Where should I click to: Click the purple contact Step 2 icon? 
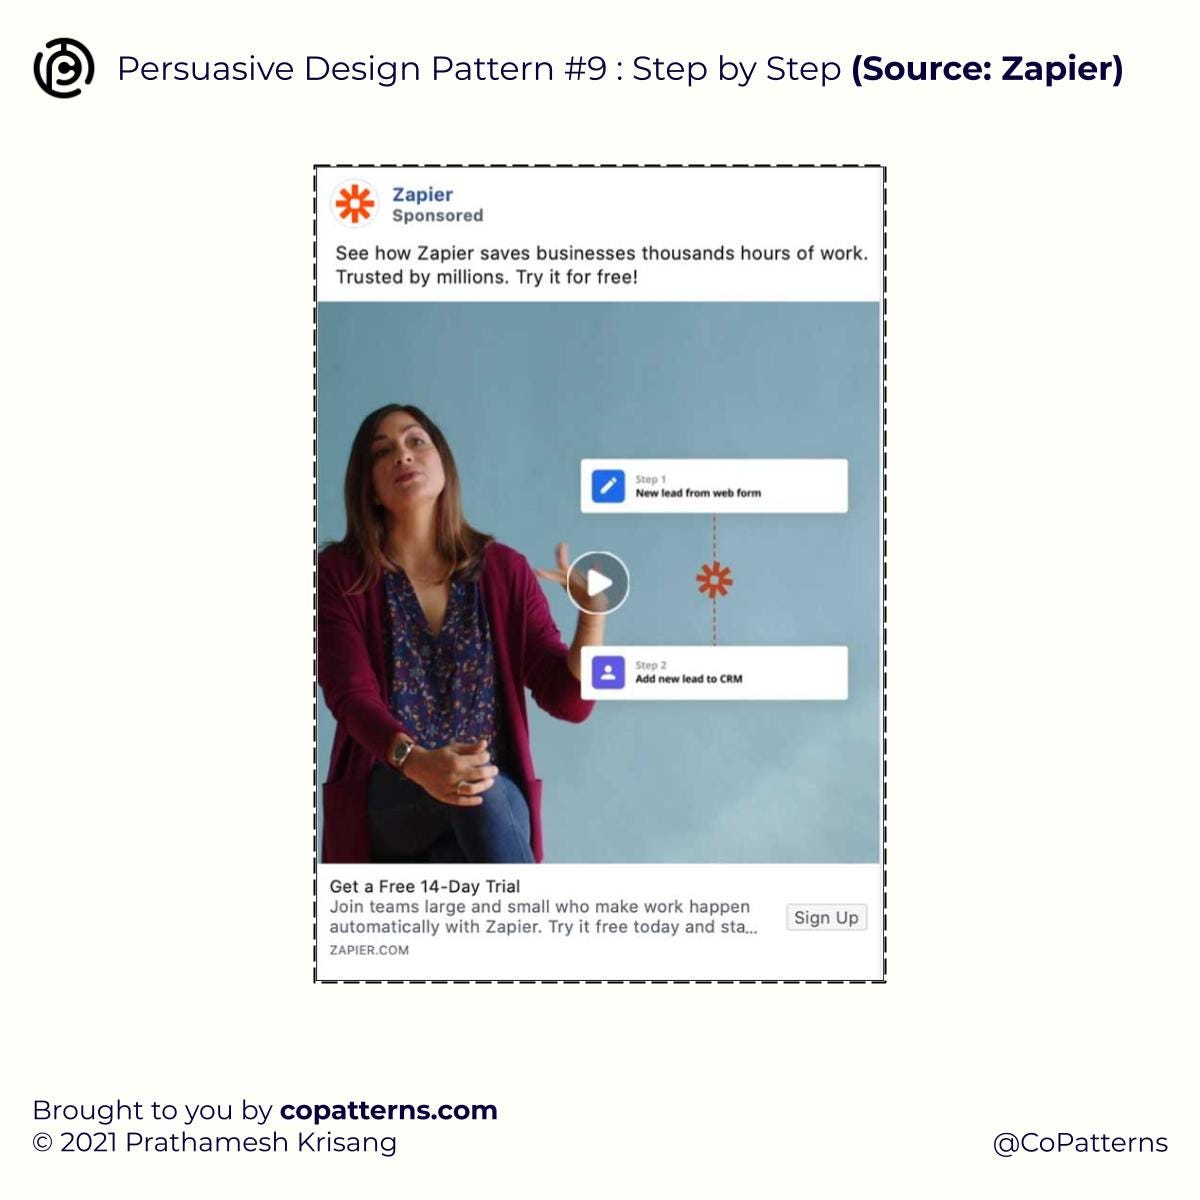pos(608,672)
